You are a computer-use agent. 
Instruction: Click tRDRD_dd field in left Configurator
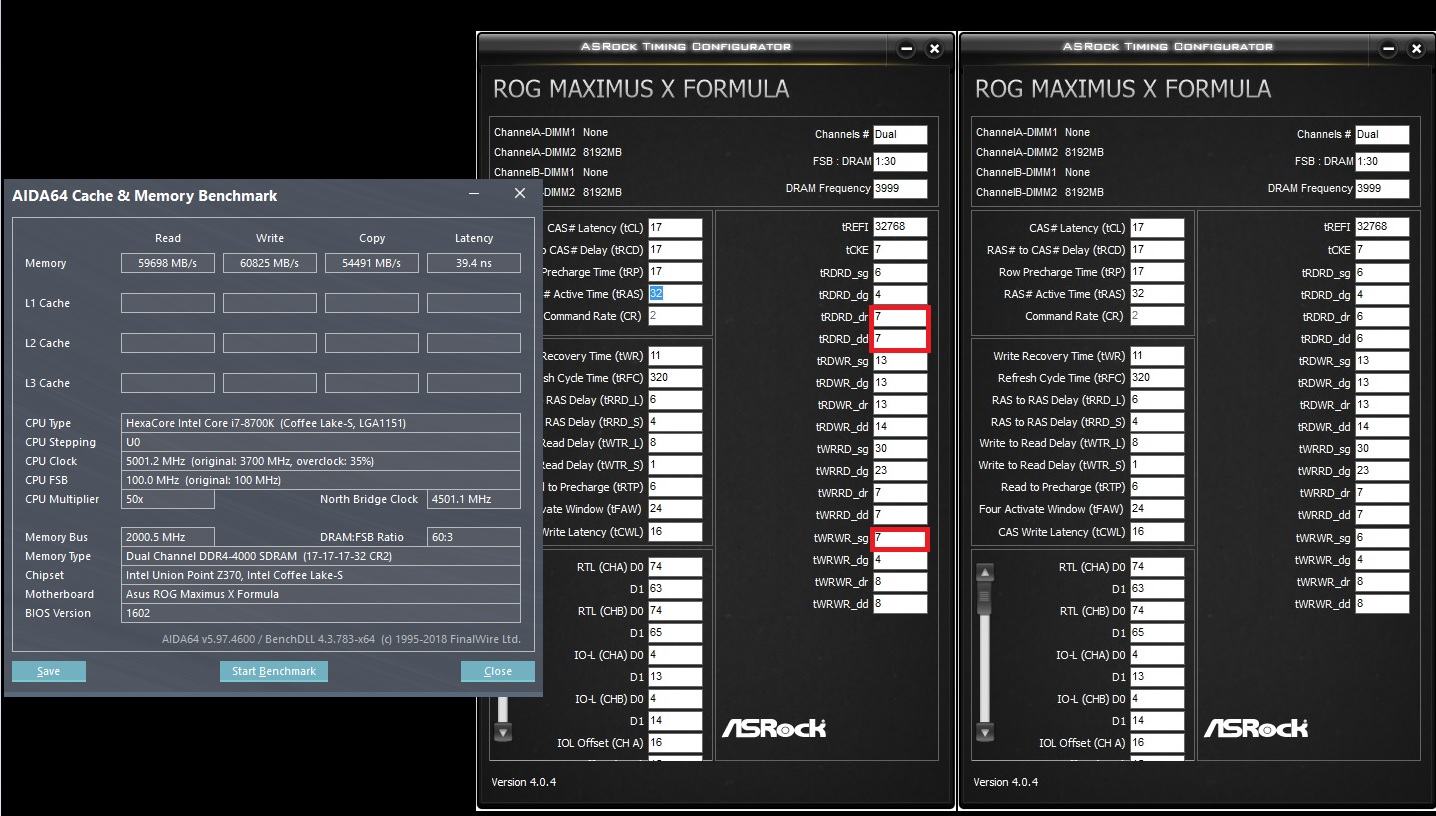(900, 339)
